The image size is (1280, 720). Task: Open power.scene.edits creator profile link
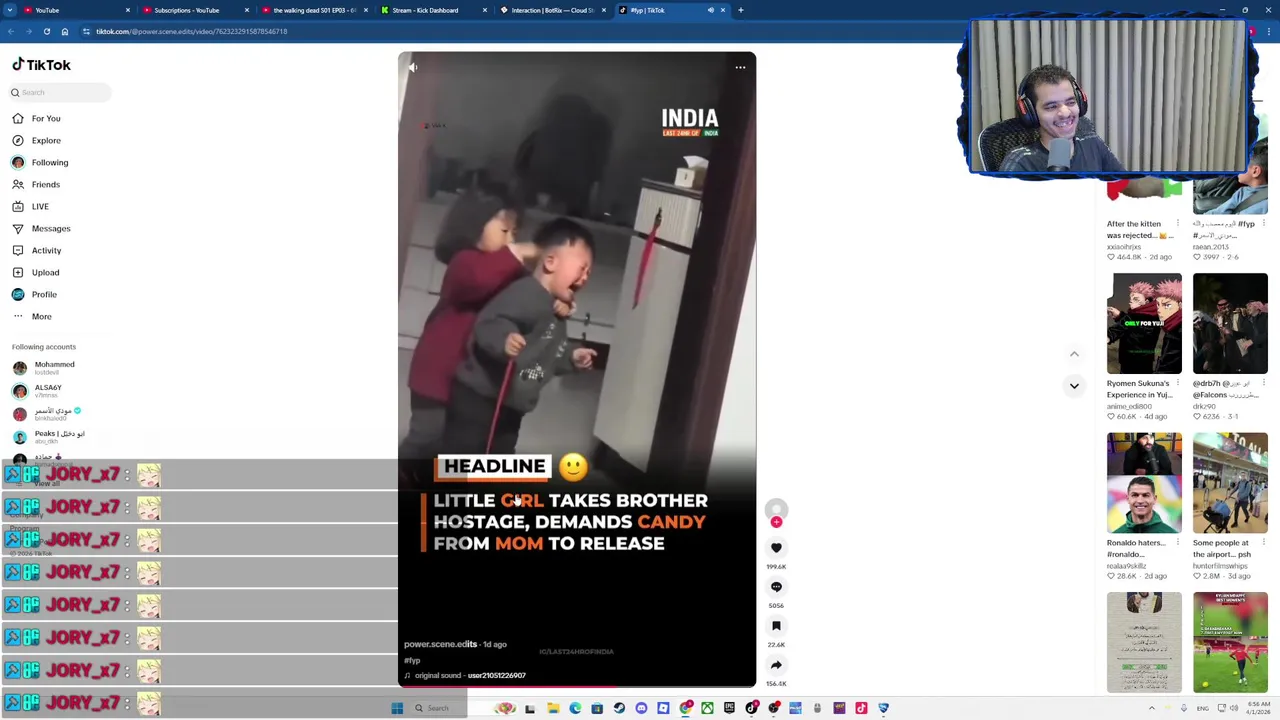[x=440, y=644]
